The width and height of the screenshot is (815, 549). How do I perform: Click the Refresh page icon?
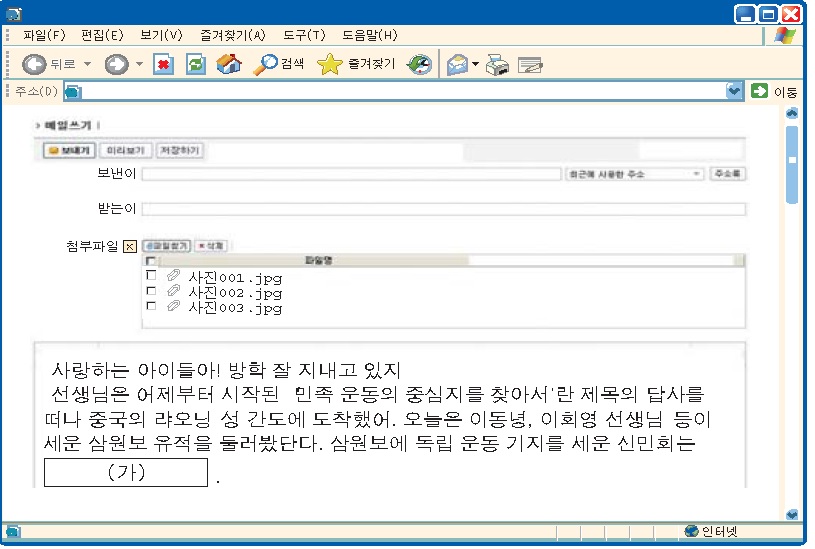coord(196,64)
